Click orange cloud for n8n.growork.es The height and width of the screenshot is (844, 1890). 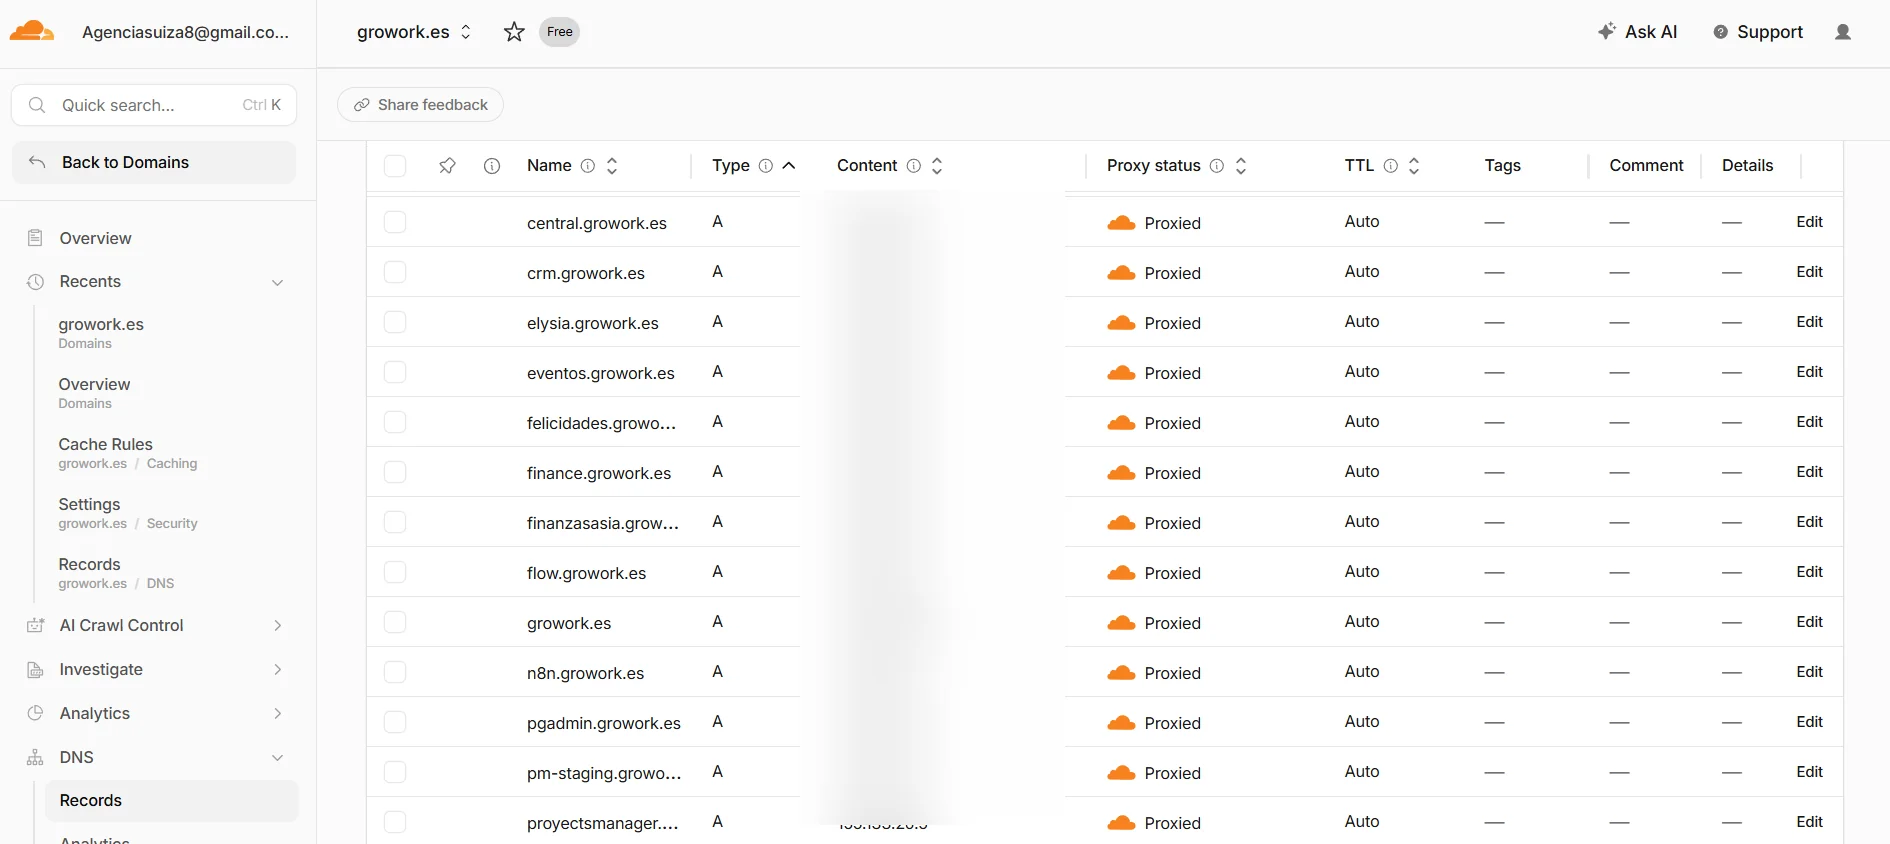[x=1121, y=673]
